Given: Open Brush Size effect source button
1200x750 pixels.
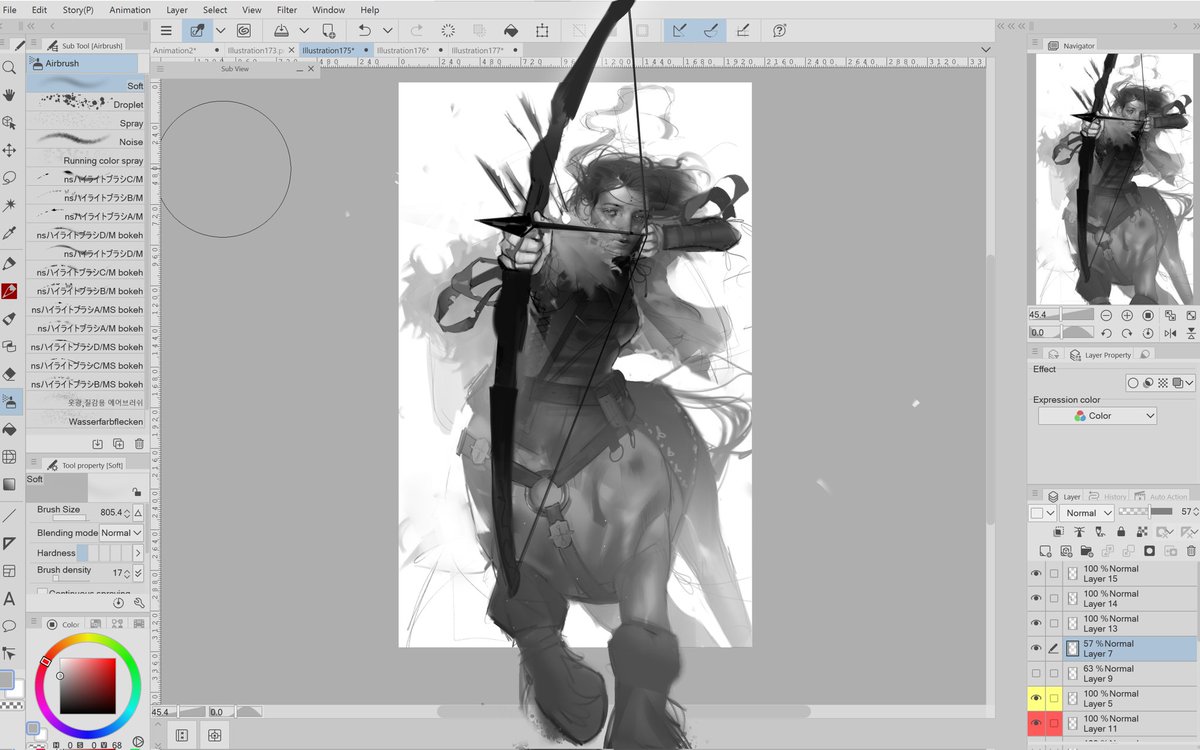Looking at the screenshot, I should point(138,513).
